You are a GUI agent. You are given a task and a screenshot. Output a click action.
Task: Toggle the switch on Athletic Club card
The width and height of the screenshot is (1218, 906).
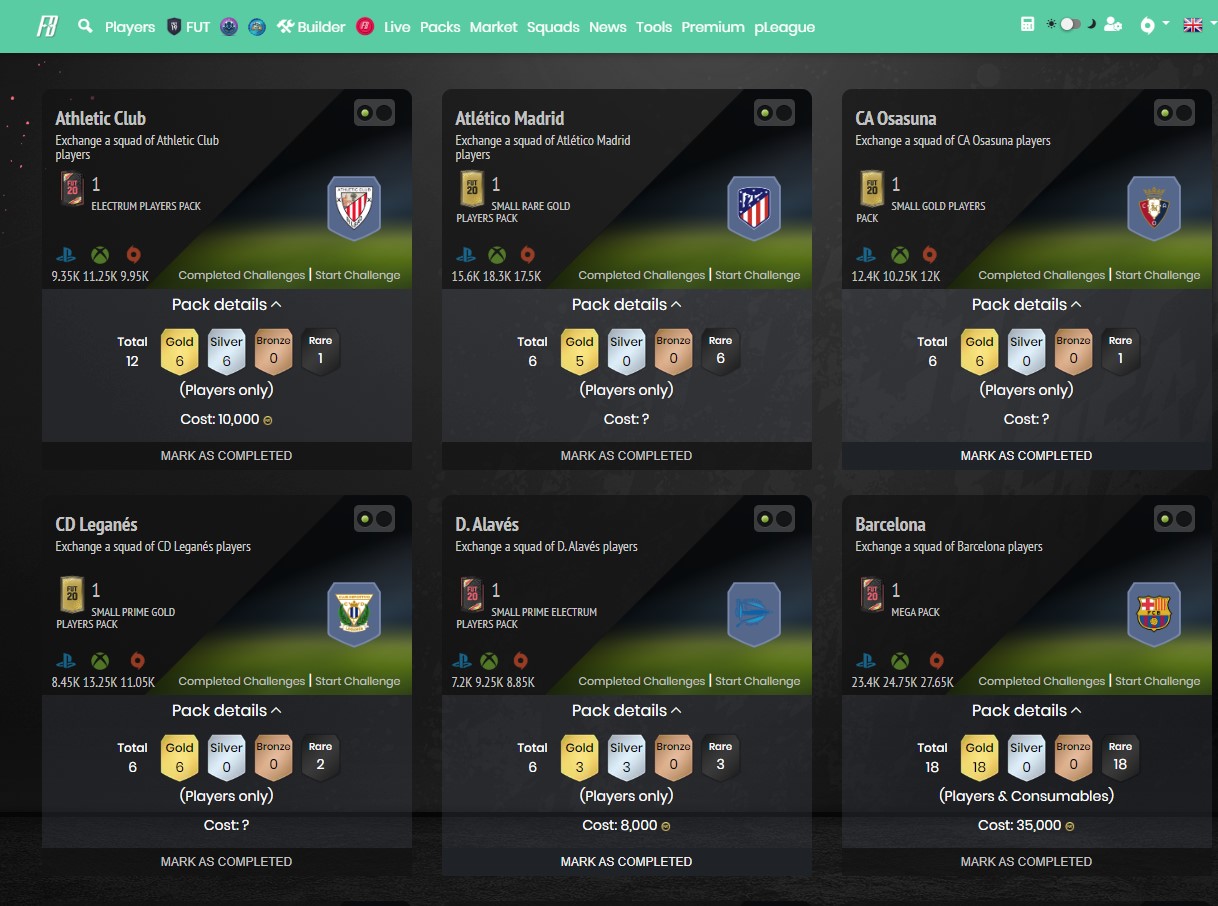tap(374, 113)
